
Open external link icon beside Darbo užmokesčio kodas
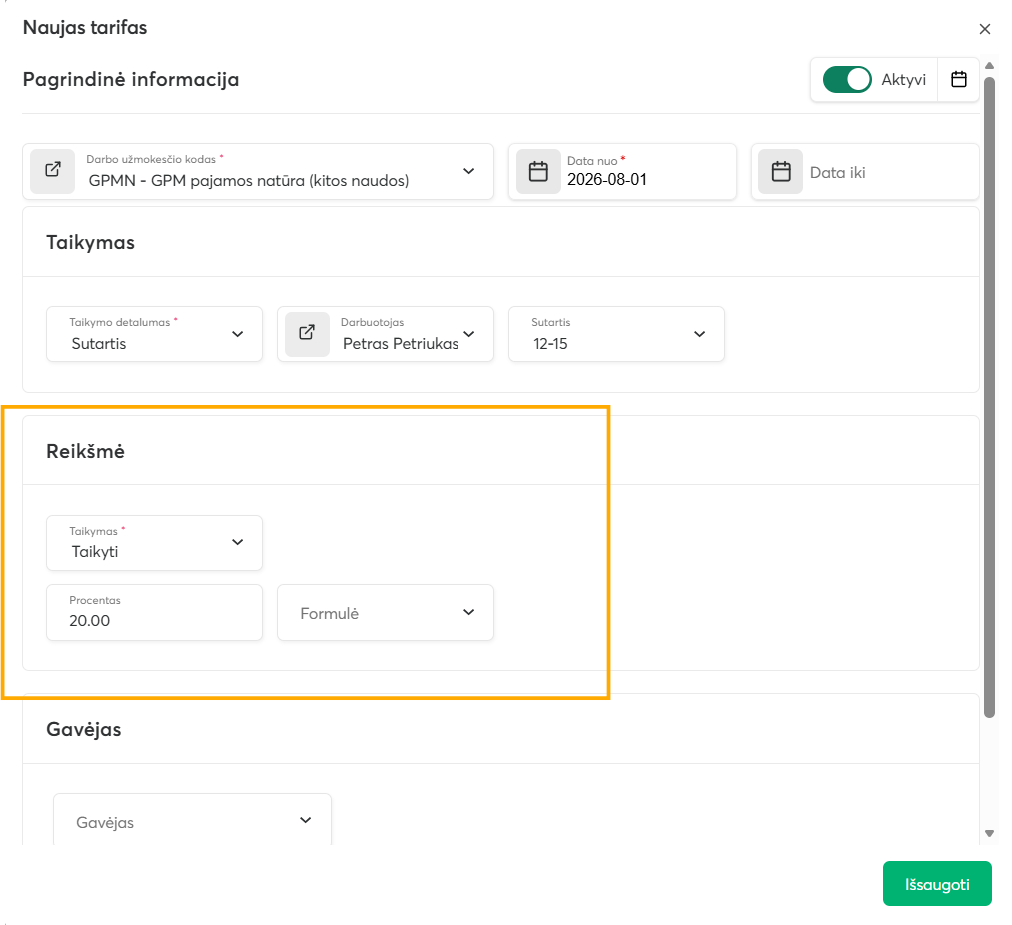pyautogui.click(x=53, y=171)
